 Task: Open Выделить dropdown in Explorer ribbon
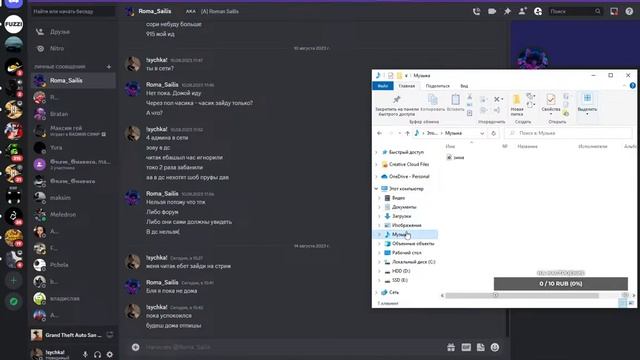tap(587, 104)
